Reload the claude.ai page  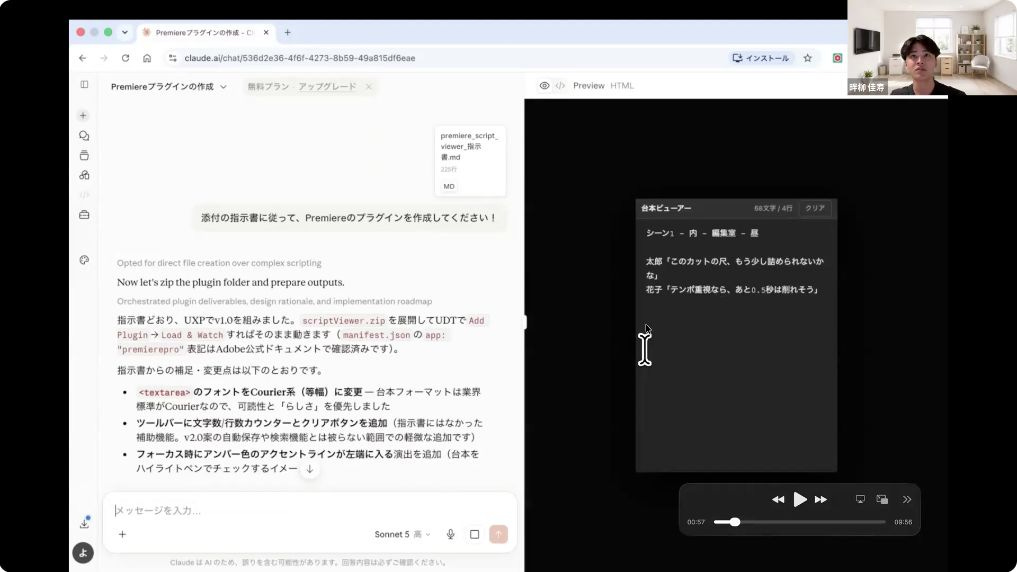tap(125, 58)
